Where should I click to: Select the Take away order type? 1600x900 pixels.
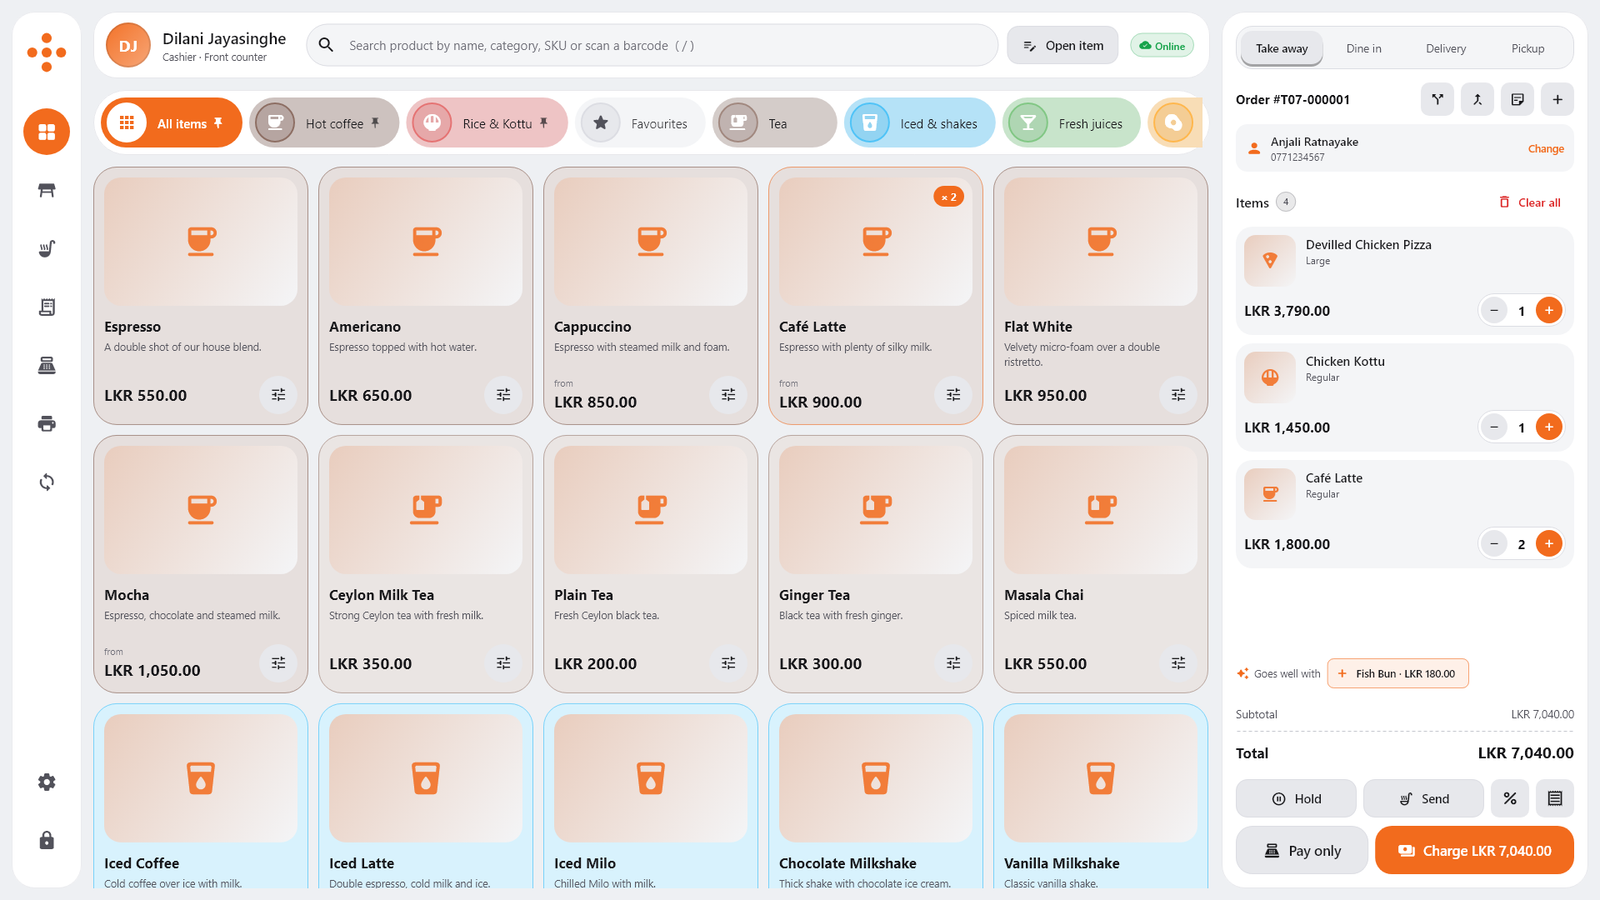[1282, 48]
